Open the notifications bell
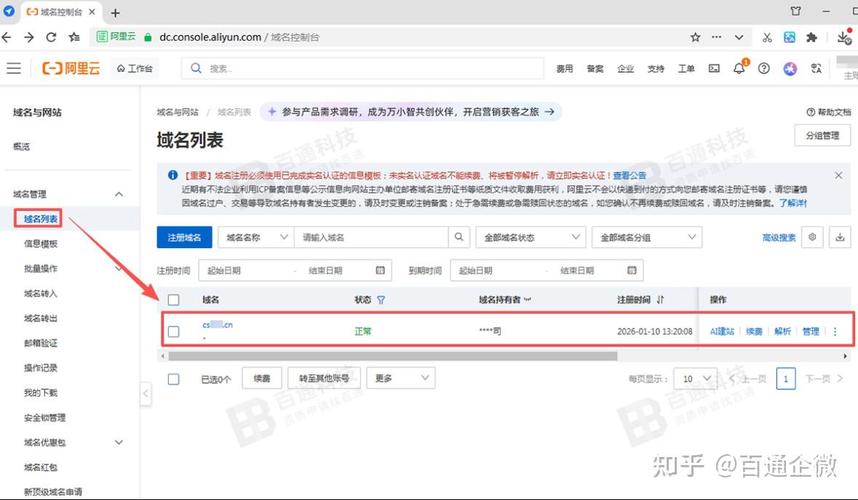This screenshot has height=500, width=858. (739, 68)
